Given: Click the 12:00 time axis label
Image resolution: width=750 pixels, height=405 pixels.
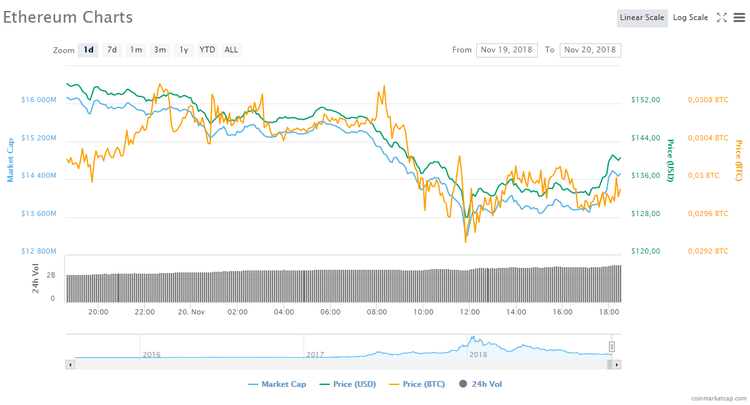Looking at the screenshot, I should pos(470,312).
